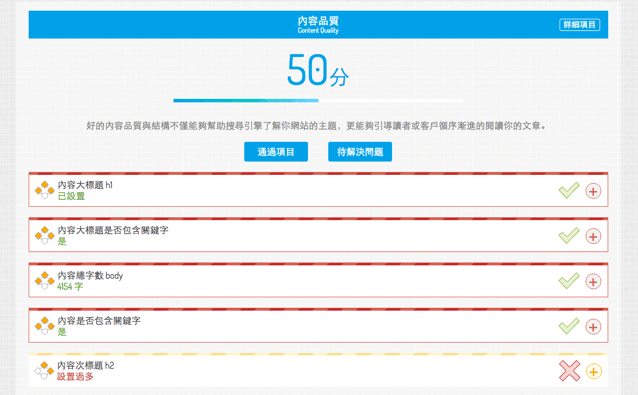Expand the 內容大標題是否包含關鍵字 row plus icon
Viewport: 638px width, 395px height.
click(593, 236)
